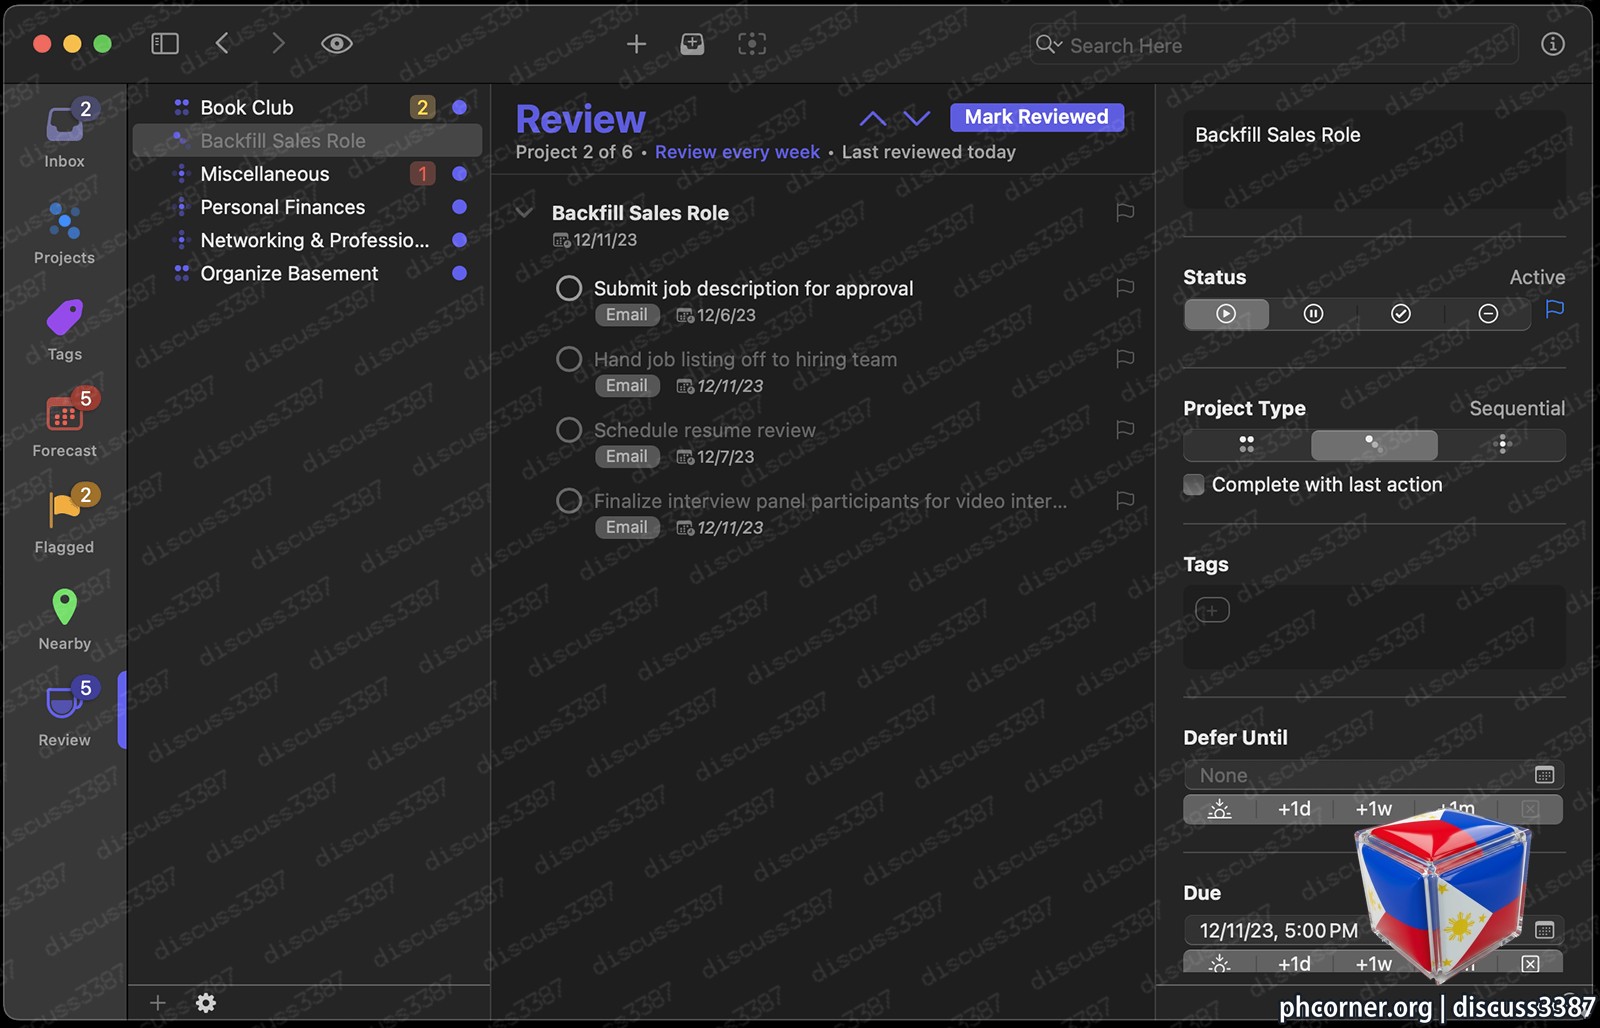Image resolution: width=1600 pixels, height=1028 pixels.
Task: Complete Hand job listing off task
Action: pyautogui.click(x=569, y=359)
